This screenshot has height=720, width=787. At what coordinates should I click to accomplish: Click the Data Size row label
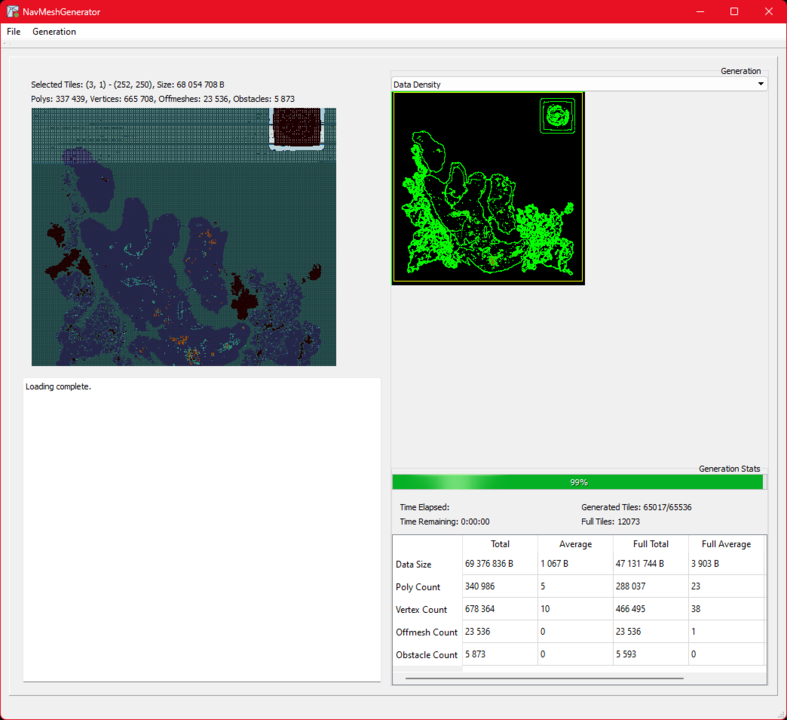(413, 564)
